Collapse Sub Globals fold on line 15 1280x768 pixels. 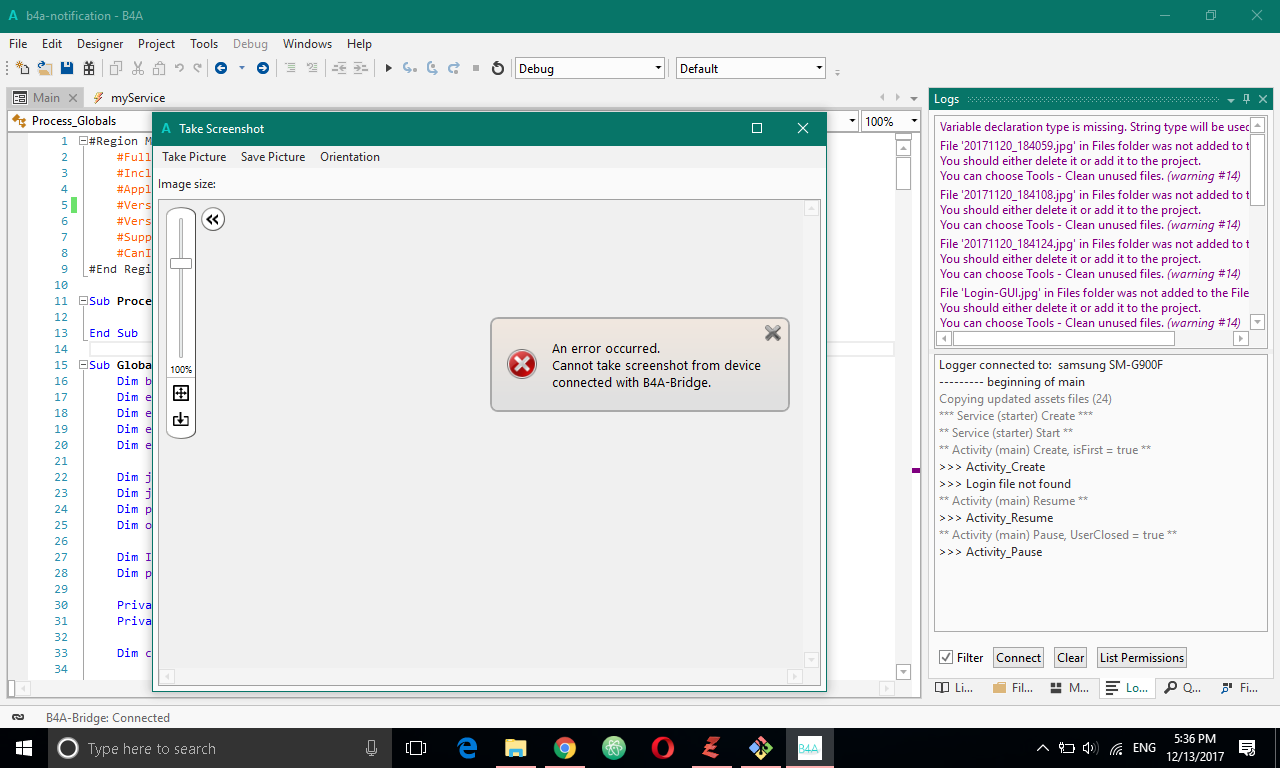83,365
